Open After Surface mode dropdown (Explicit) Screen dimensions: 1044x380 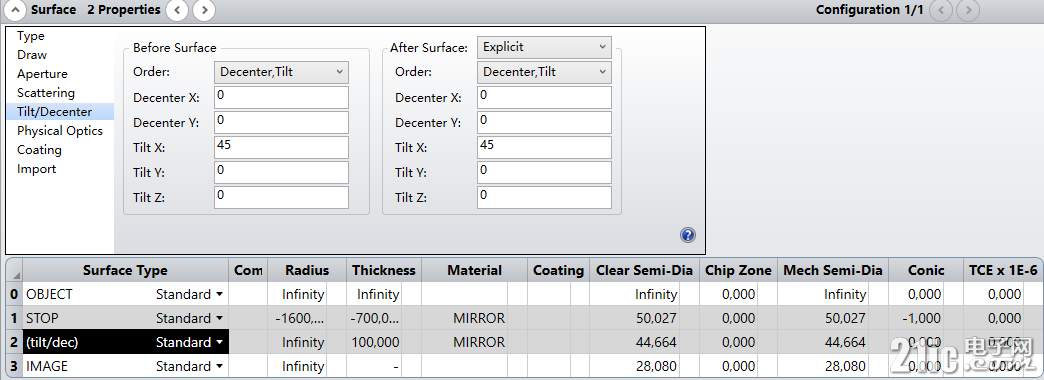(x=544, y=47)
